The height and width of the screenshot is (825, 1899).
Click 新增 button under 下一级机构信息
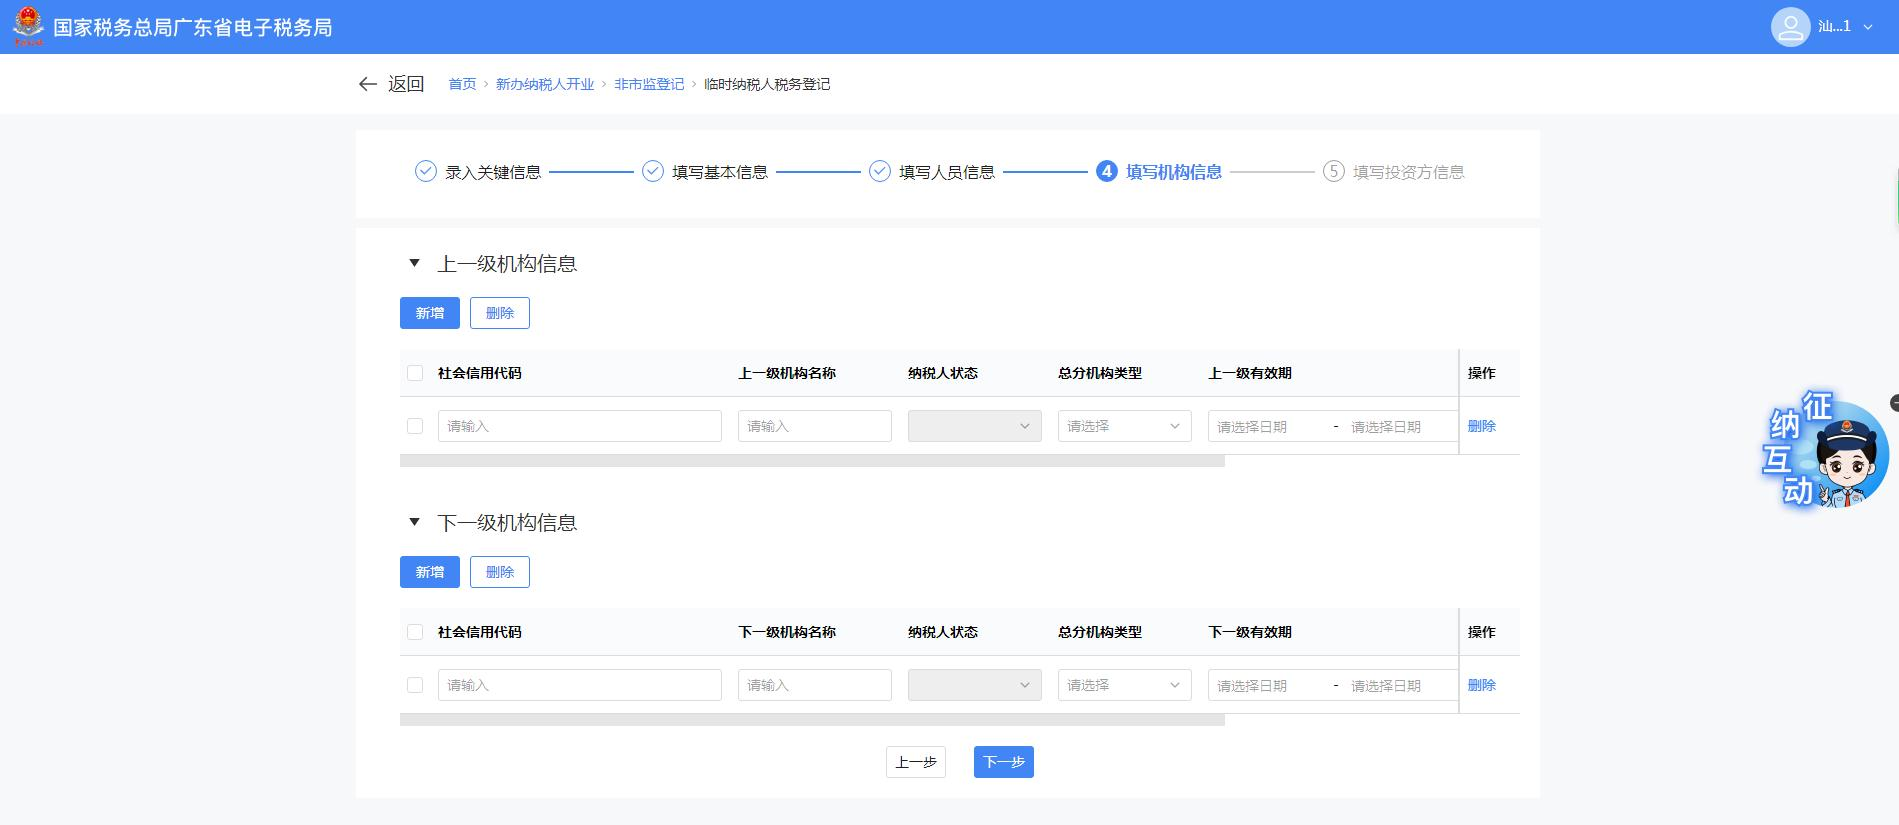(430, 572)
